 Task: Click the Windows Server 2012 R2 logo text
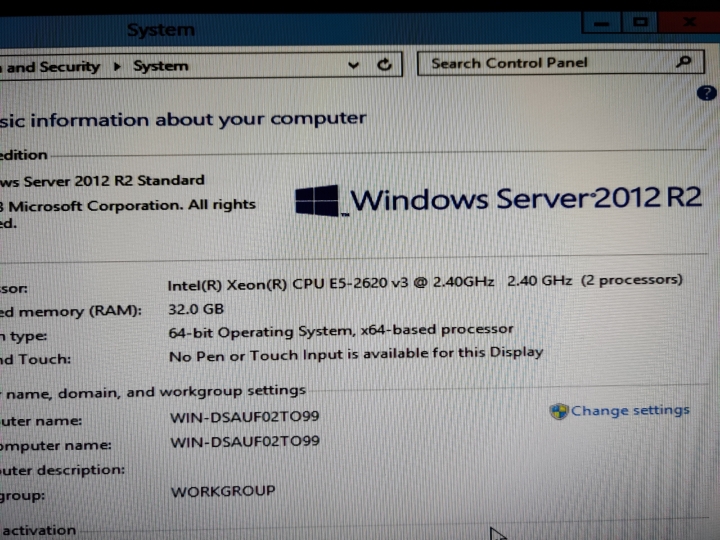526,199
